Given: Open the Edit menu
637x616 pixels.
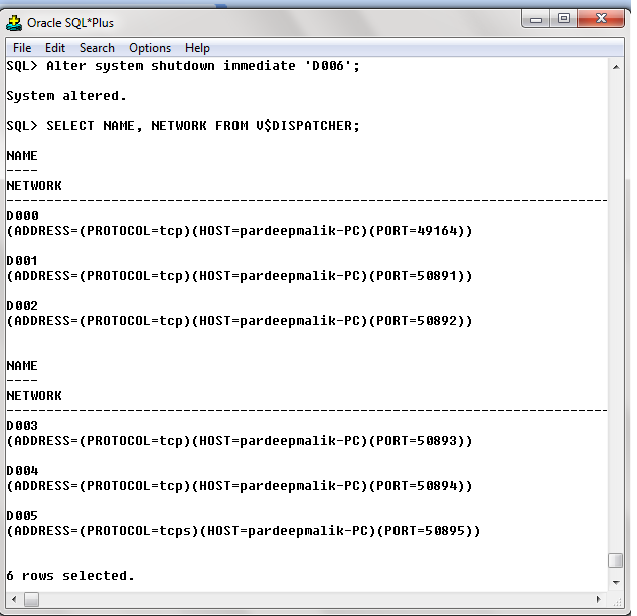Looking at the screenshot, I should coord(55,48).
